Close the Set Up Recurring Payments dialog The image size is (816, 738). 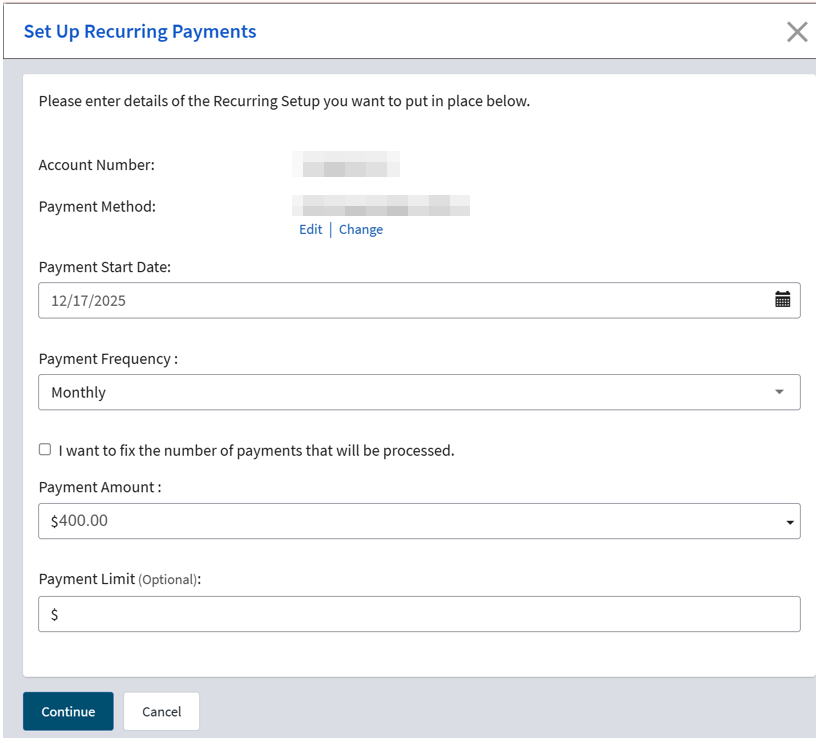(x=797, y=32)
